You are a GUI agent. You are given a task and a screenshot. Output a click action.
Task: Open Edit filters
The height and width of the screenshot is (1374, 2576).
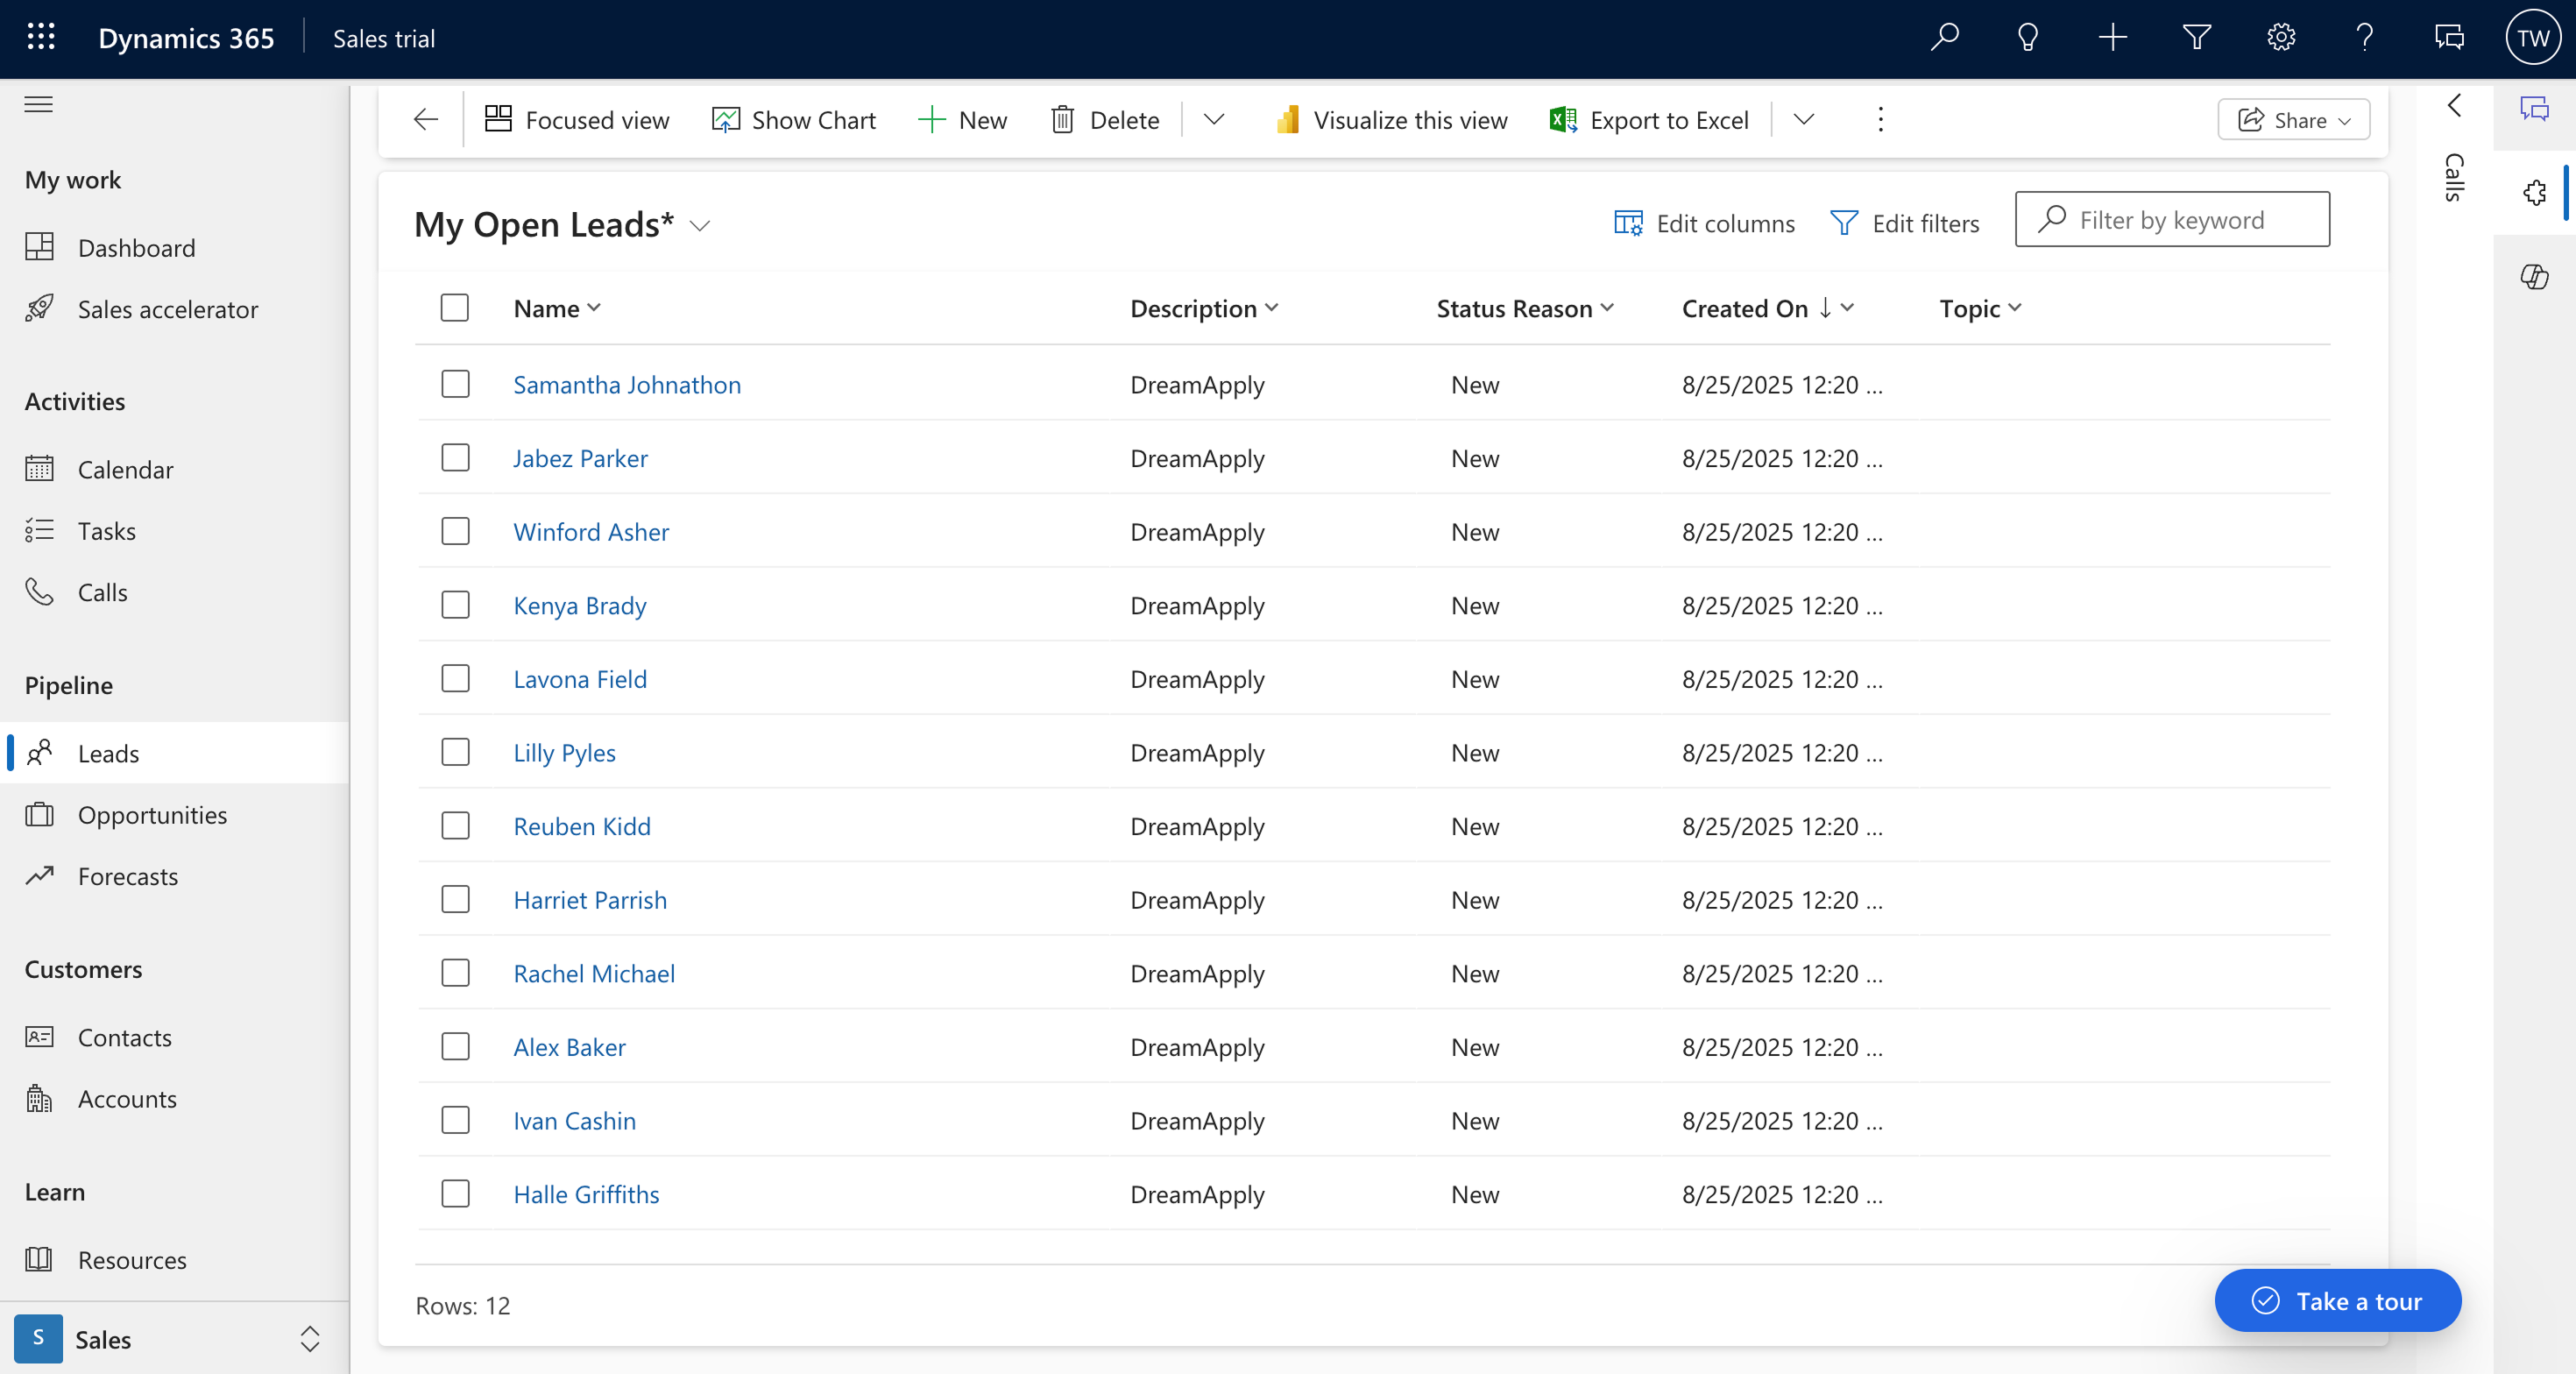1904,223
